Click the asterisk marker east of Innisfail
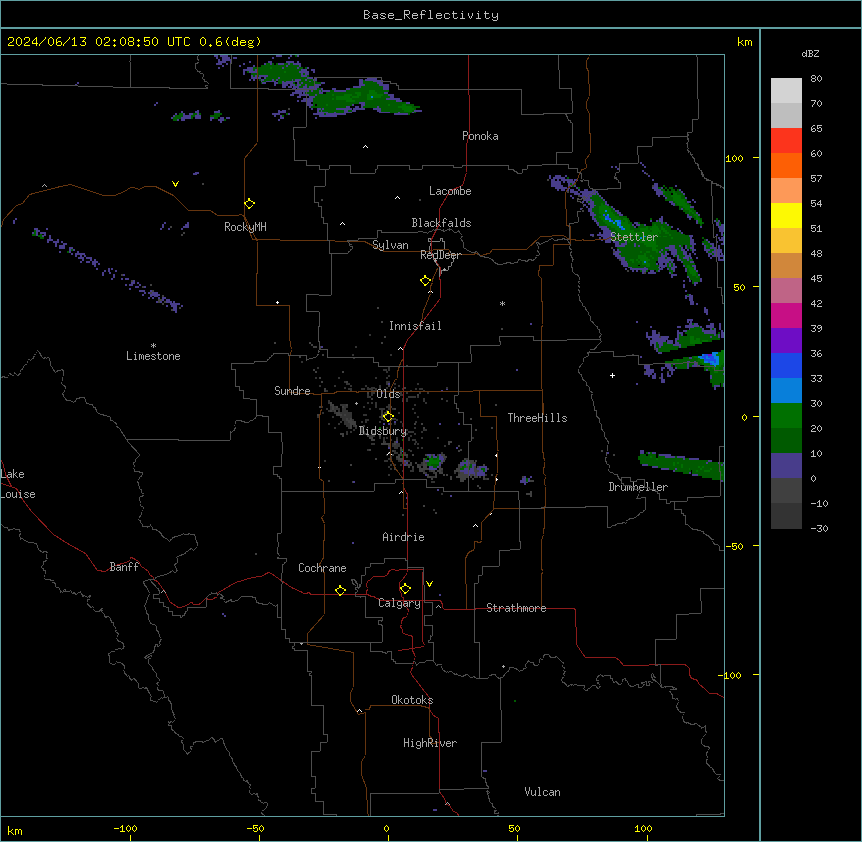 (502, 303)
